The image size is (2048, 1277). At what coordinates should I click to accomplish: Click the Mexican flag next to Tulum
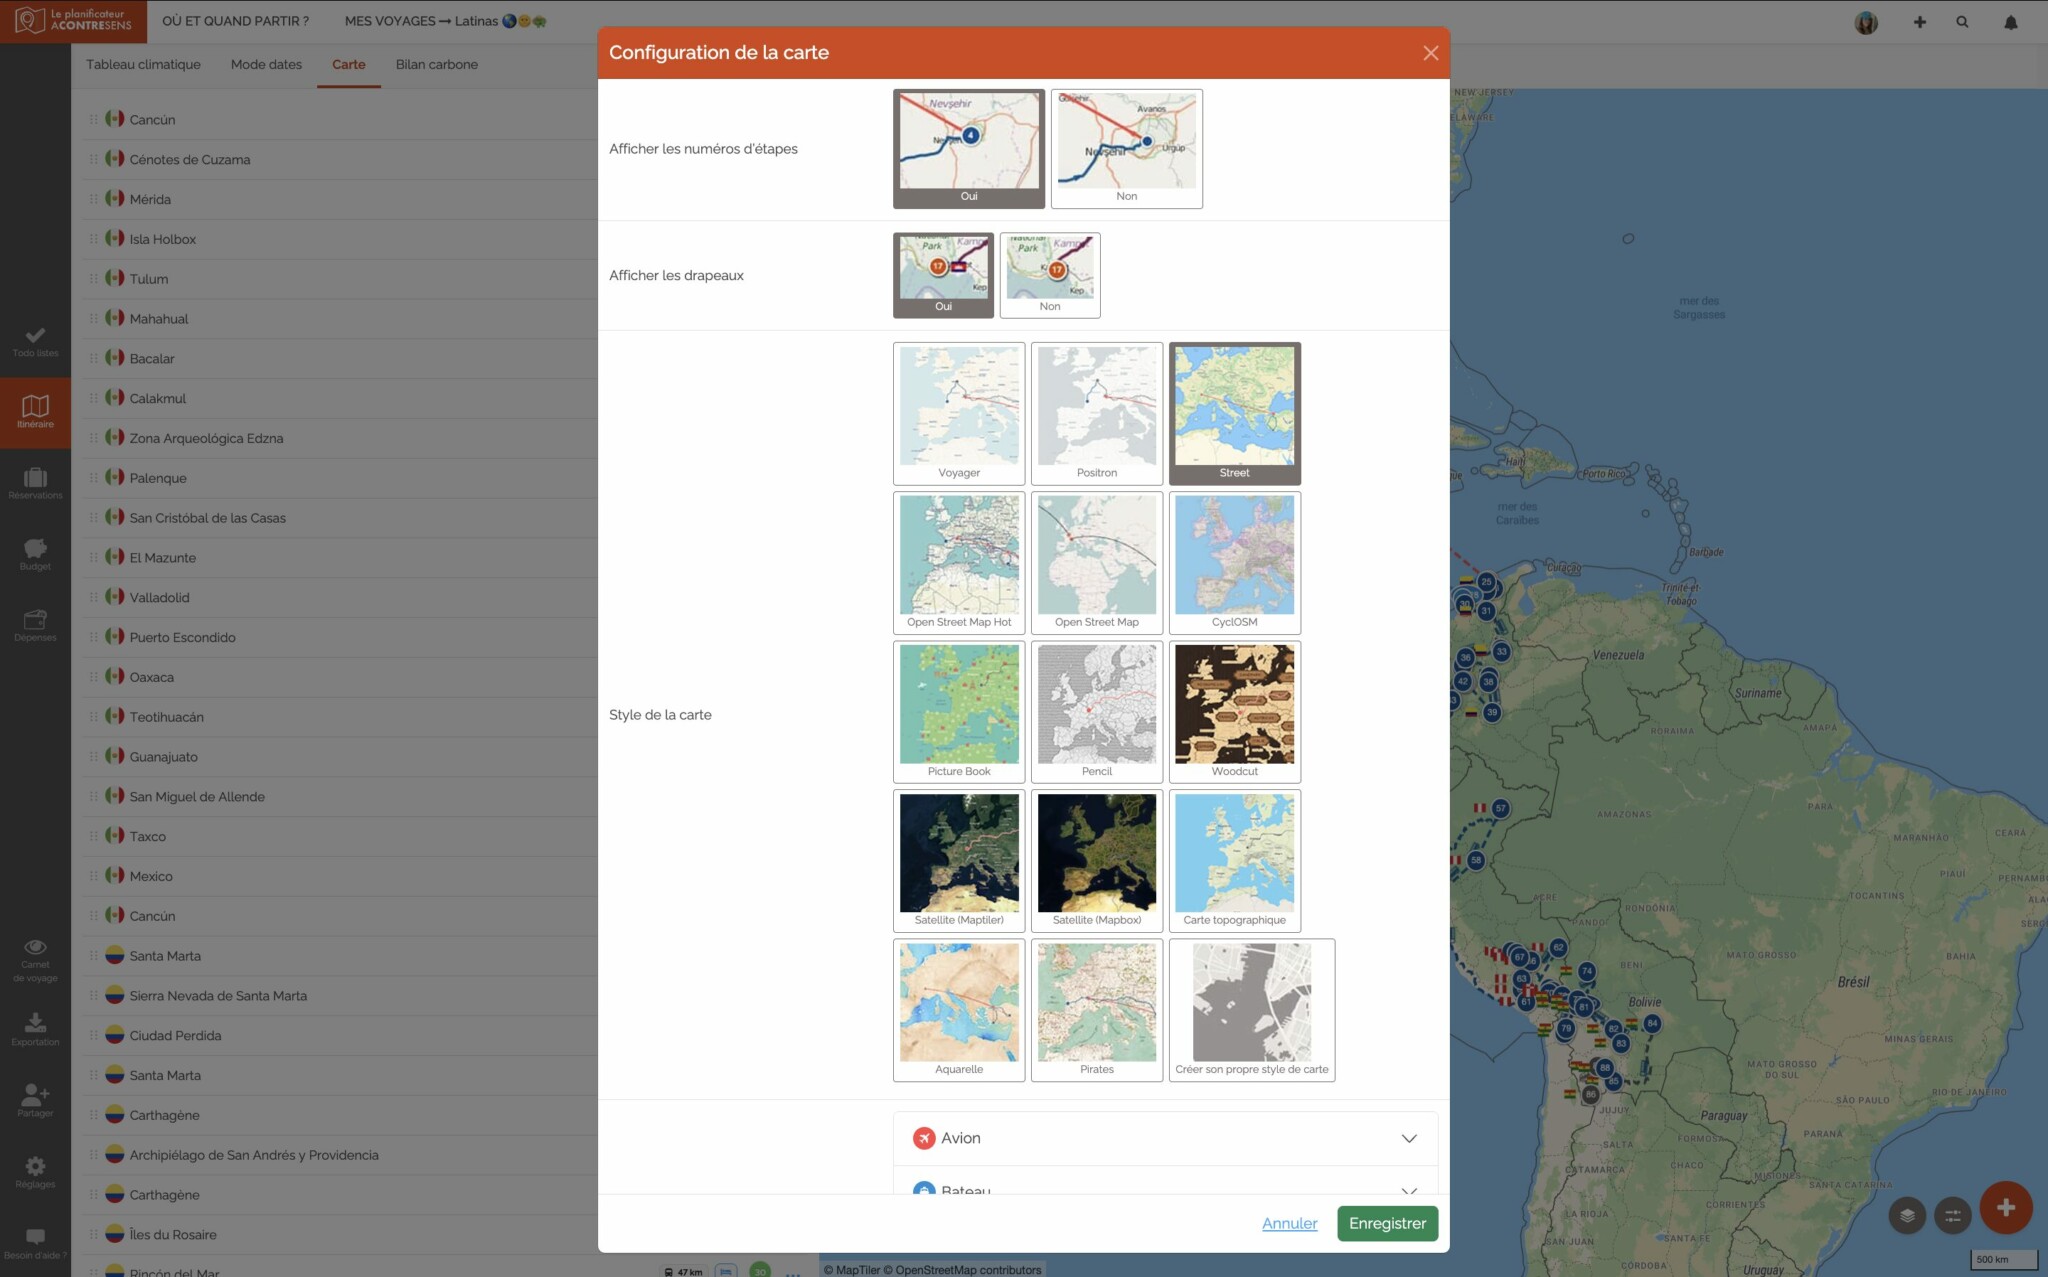[115, 278]
